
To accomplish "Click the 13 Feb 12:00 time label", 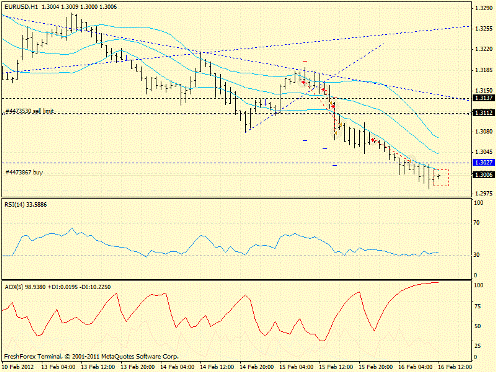I will pos(98,367).
